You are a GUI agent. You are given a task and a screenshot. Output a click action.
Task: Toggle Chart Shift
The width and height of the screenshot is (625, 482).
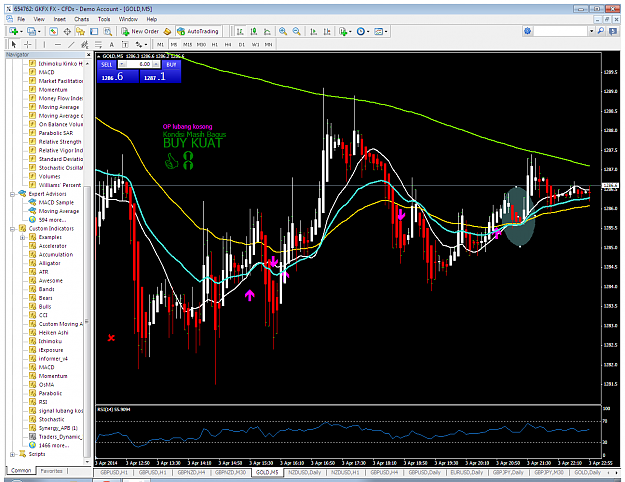(x=327, y=31)
